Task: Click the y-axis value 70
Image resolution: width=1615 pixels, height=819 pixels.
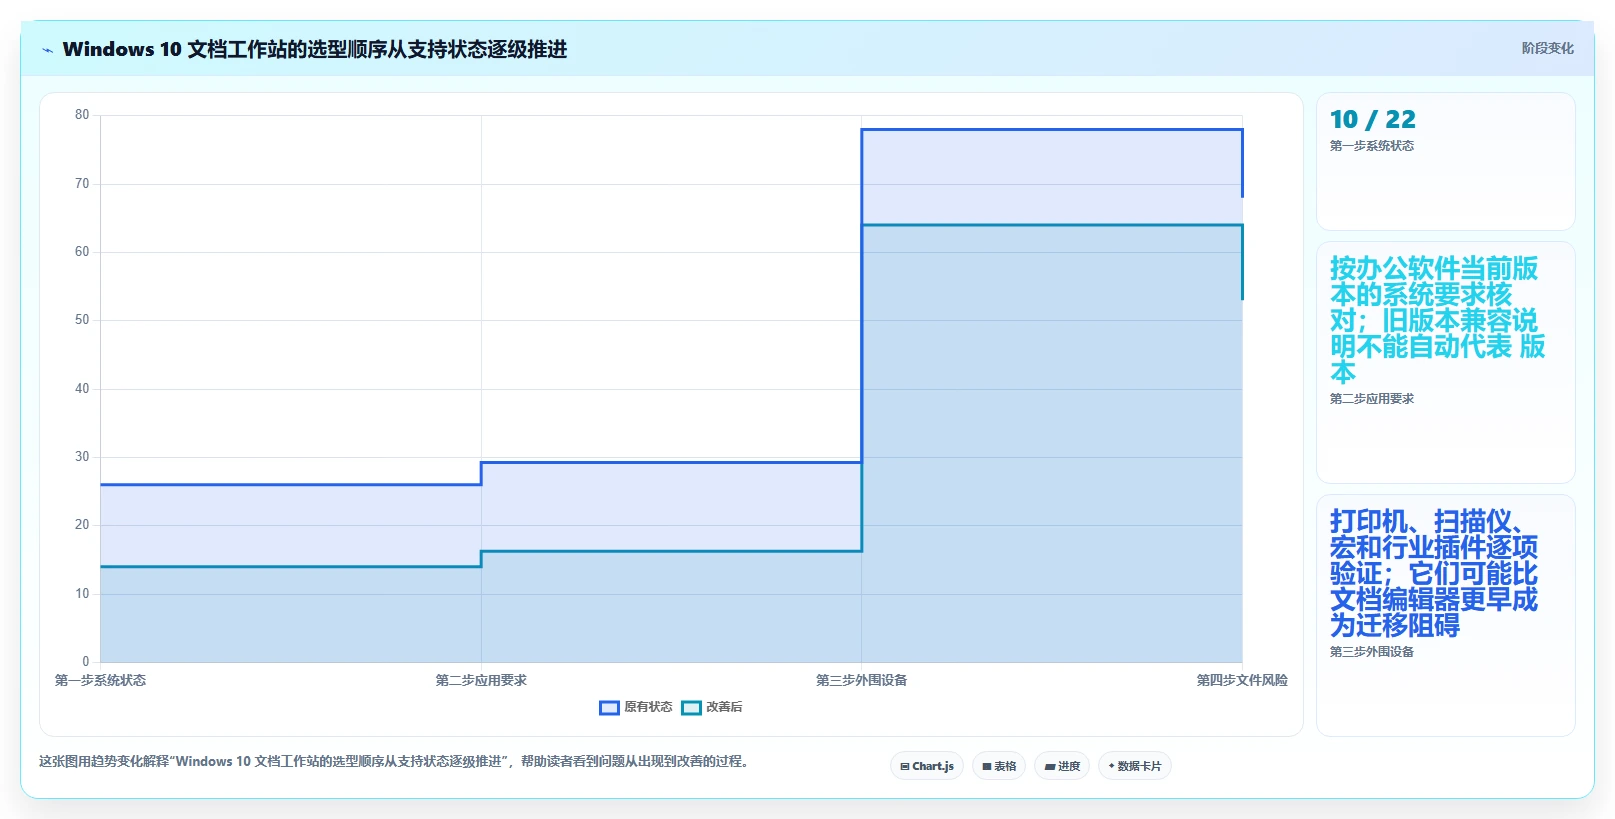Action: click(x=82, y=183)
